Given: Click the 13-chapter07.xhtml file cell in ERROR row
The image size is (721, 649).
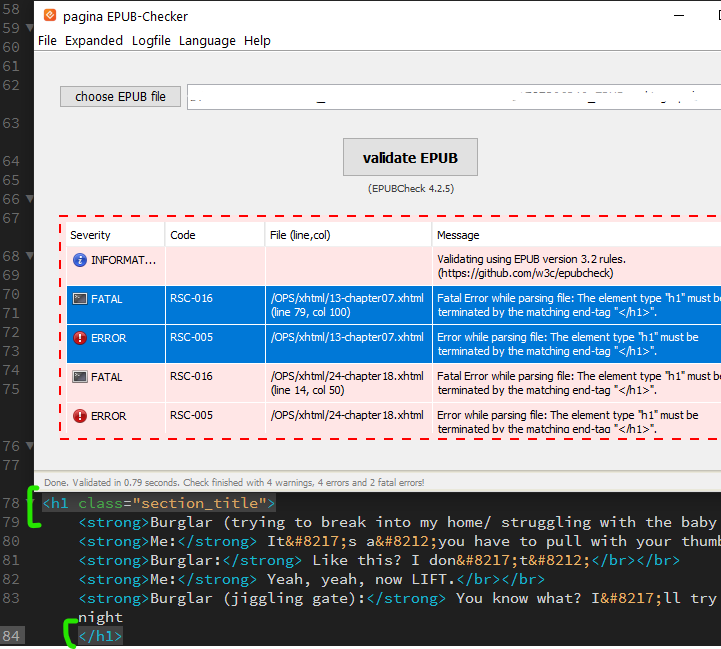Looking at the screenshot, I should click(348, 344).
